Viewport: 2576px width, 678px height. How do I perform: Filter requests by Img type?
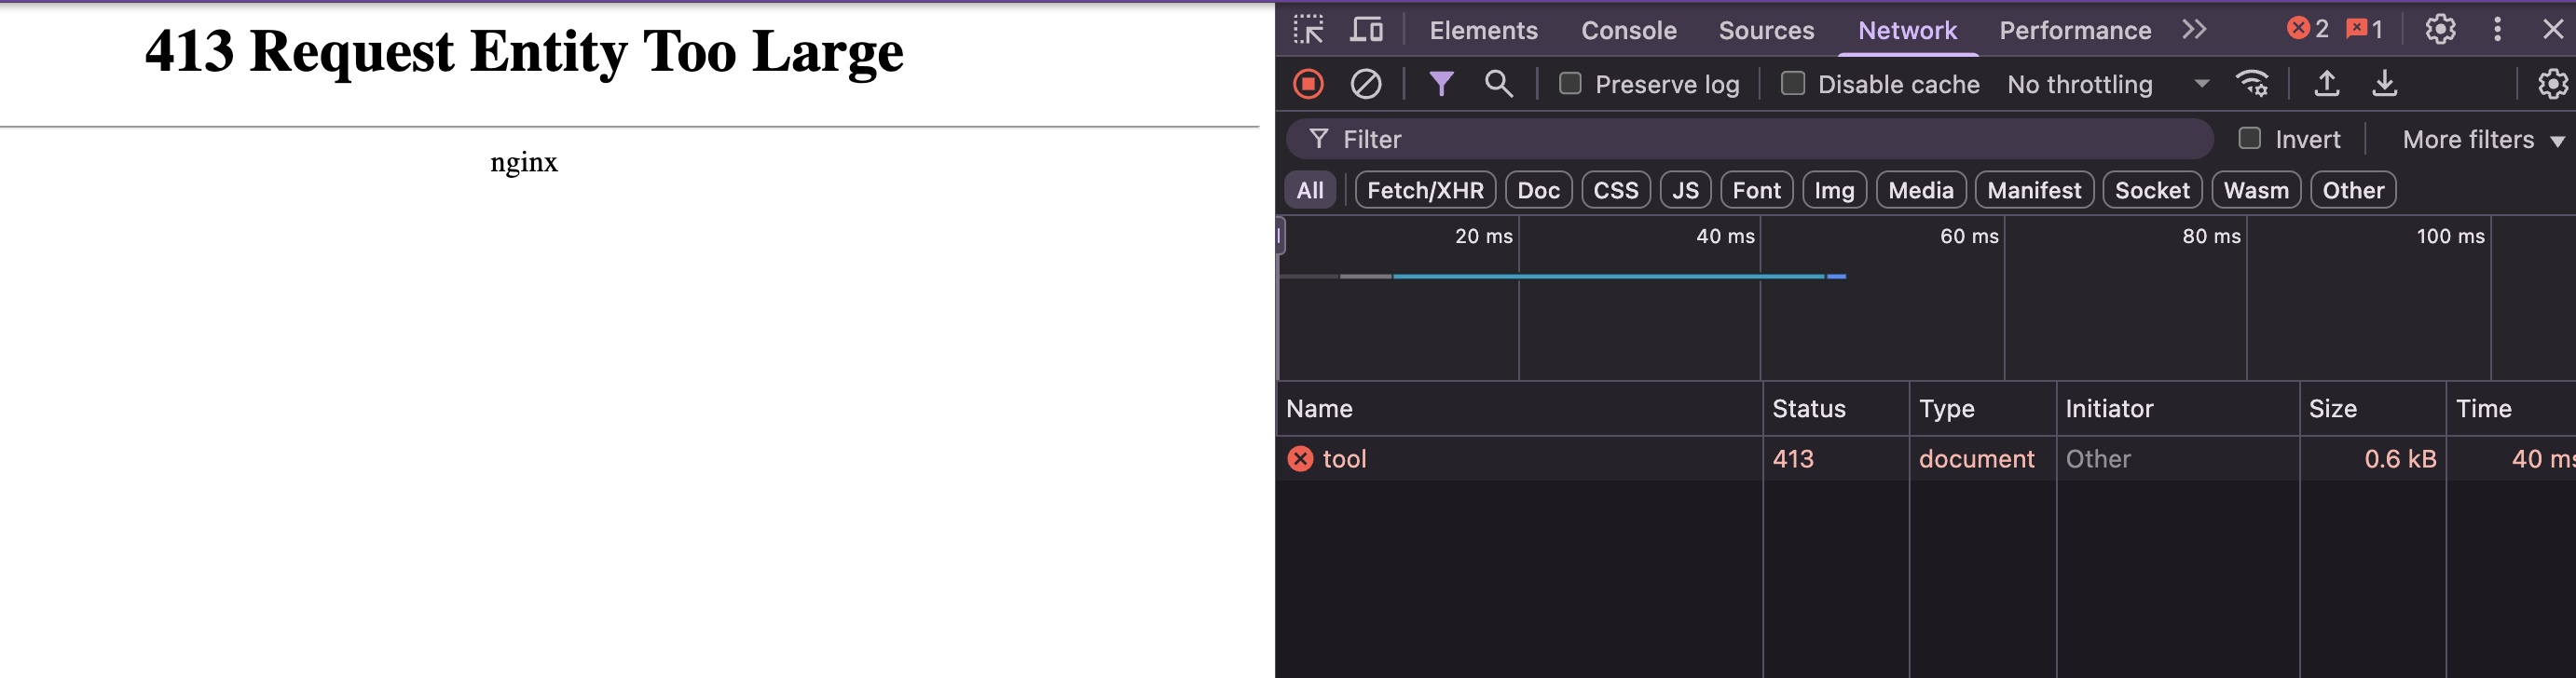pyautogui.click(x=1834, y=190)
